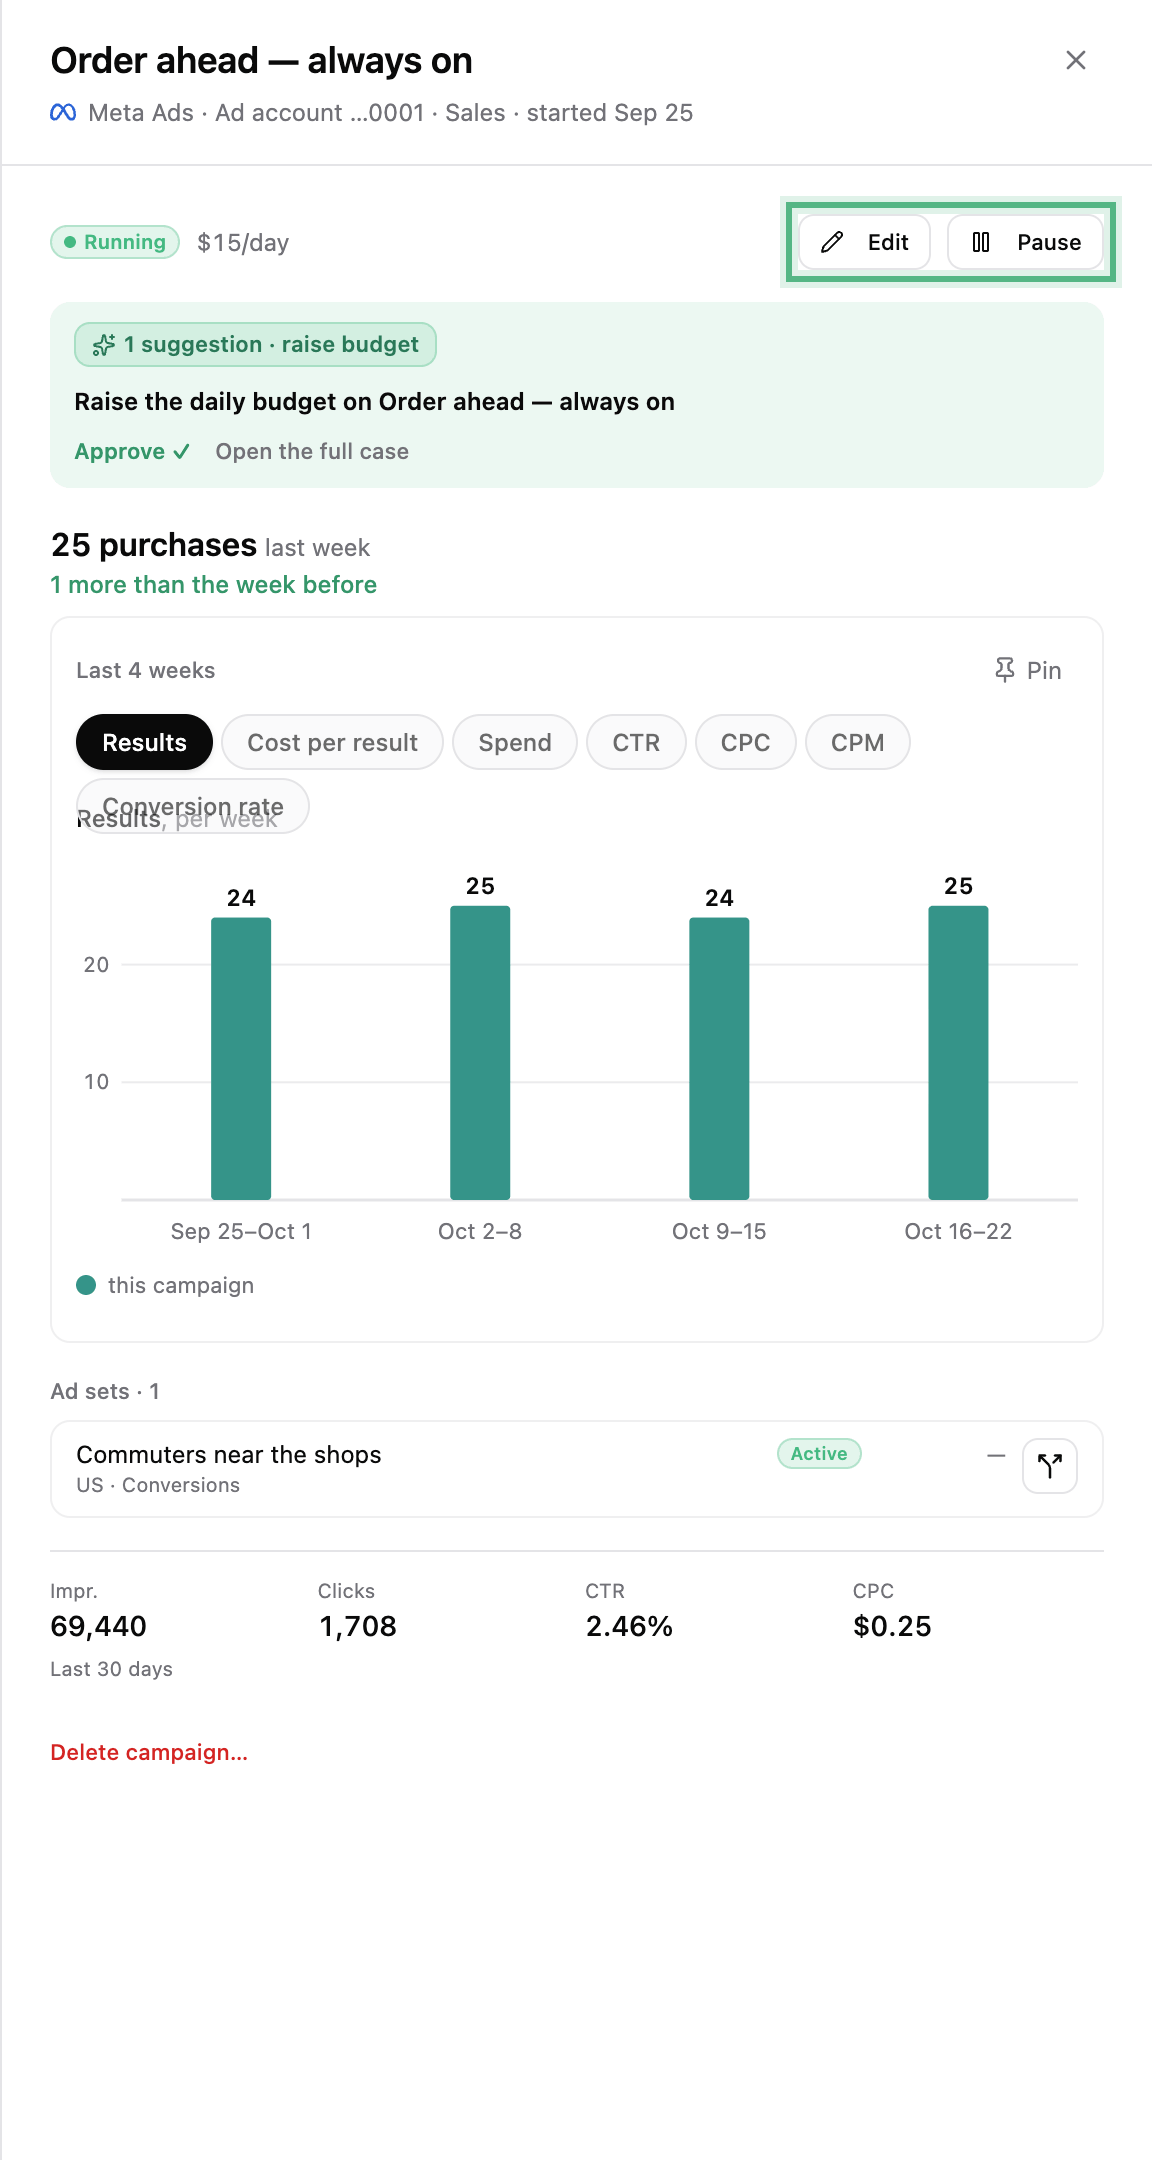This screenshot has height=2160, width=1152.
Task: Click the 25 purchases headline
Action: [154, 545]
